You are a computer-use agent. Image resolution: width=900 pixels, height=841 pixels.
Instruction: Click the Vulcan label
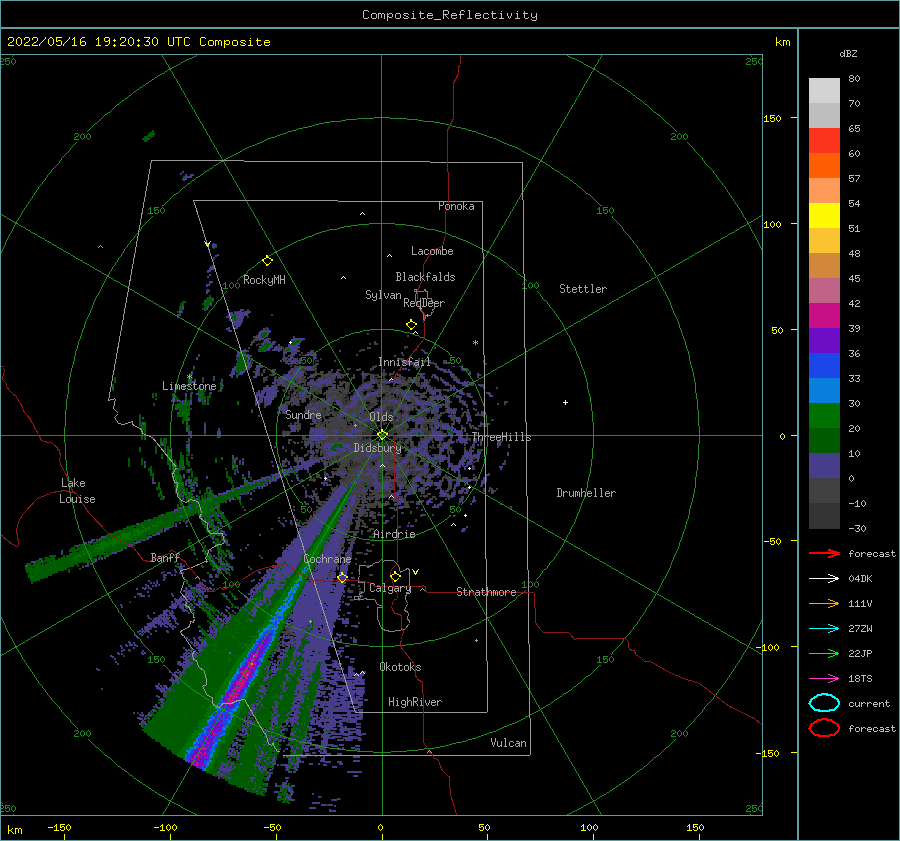(x=508, y=743)
